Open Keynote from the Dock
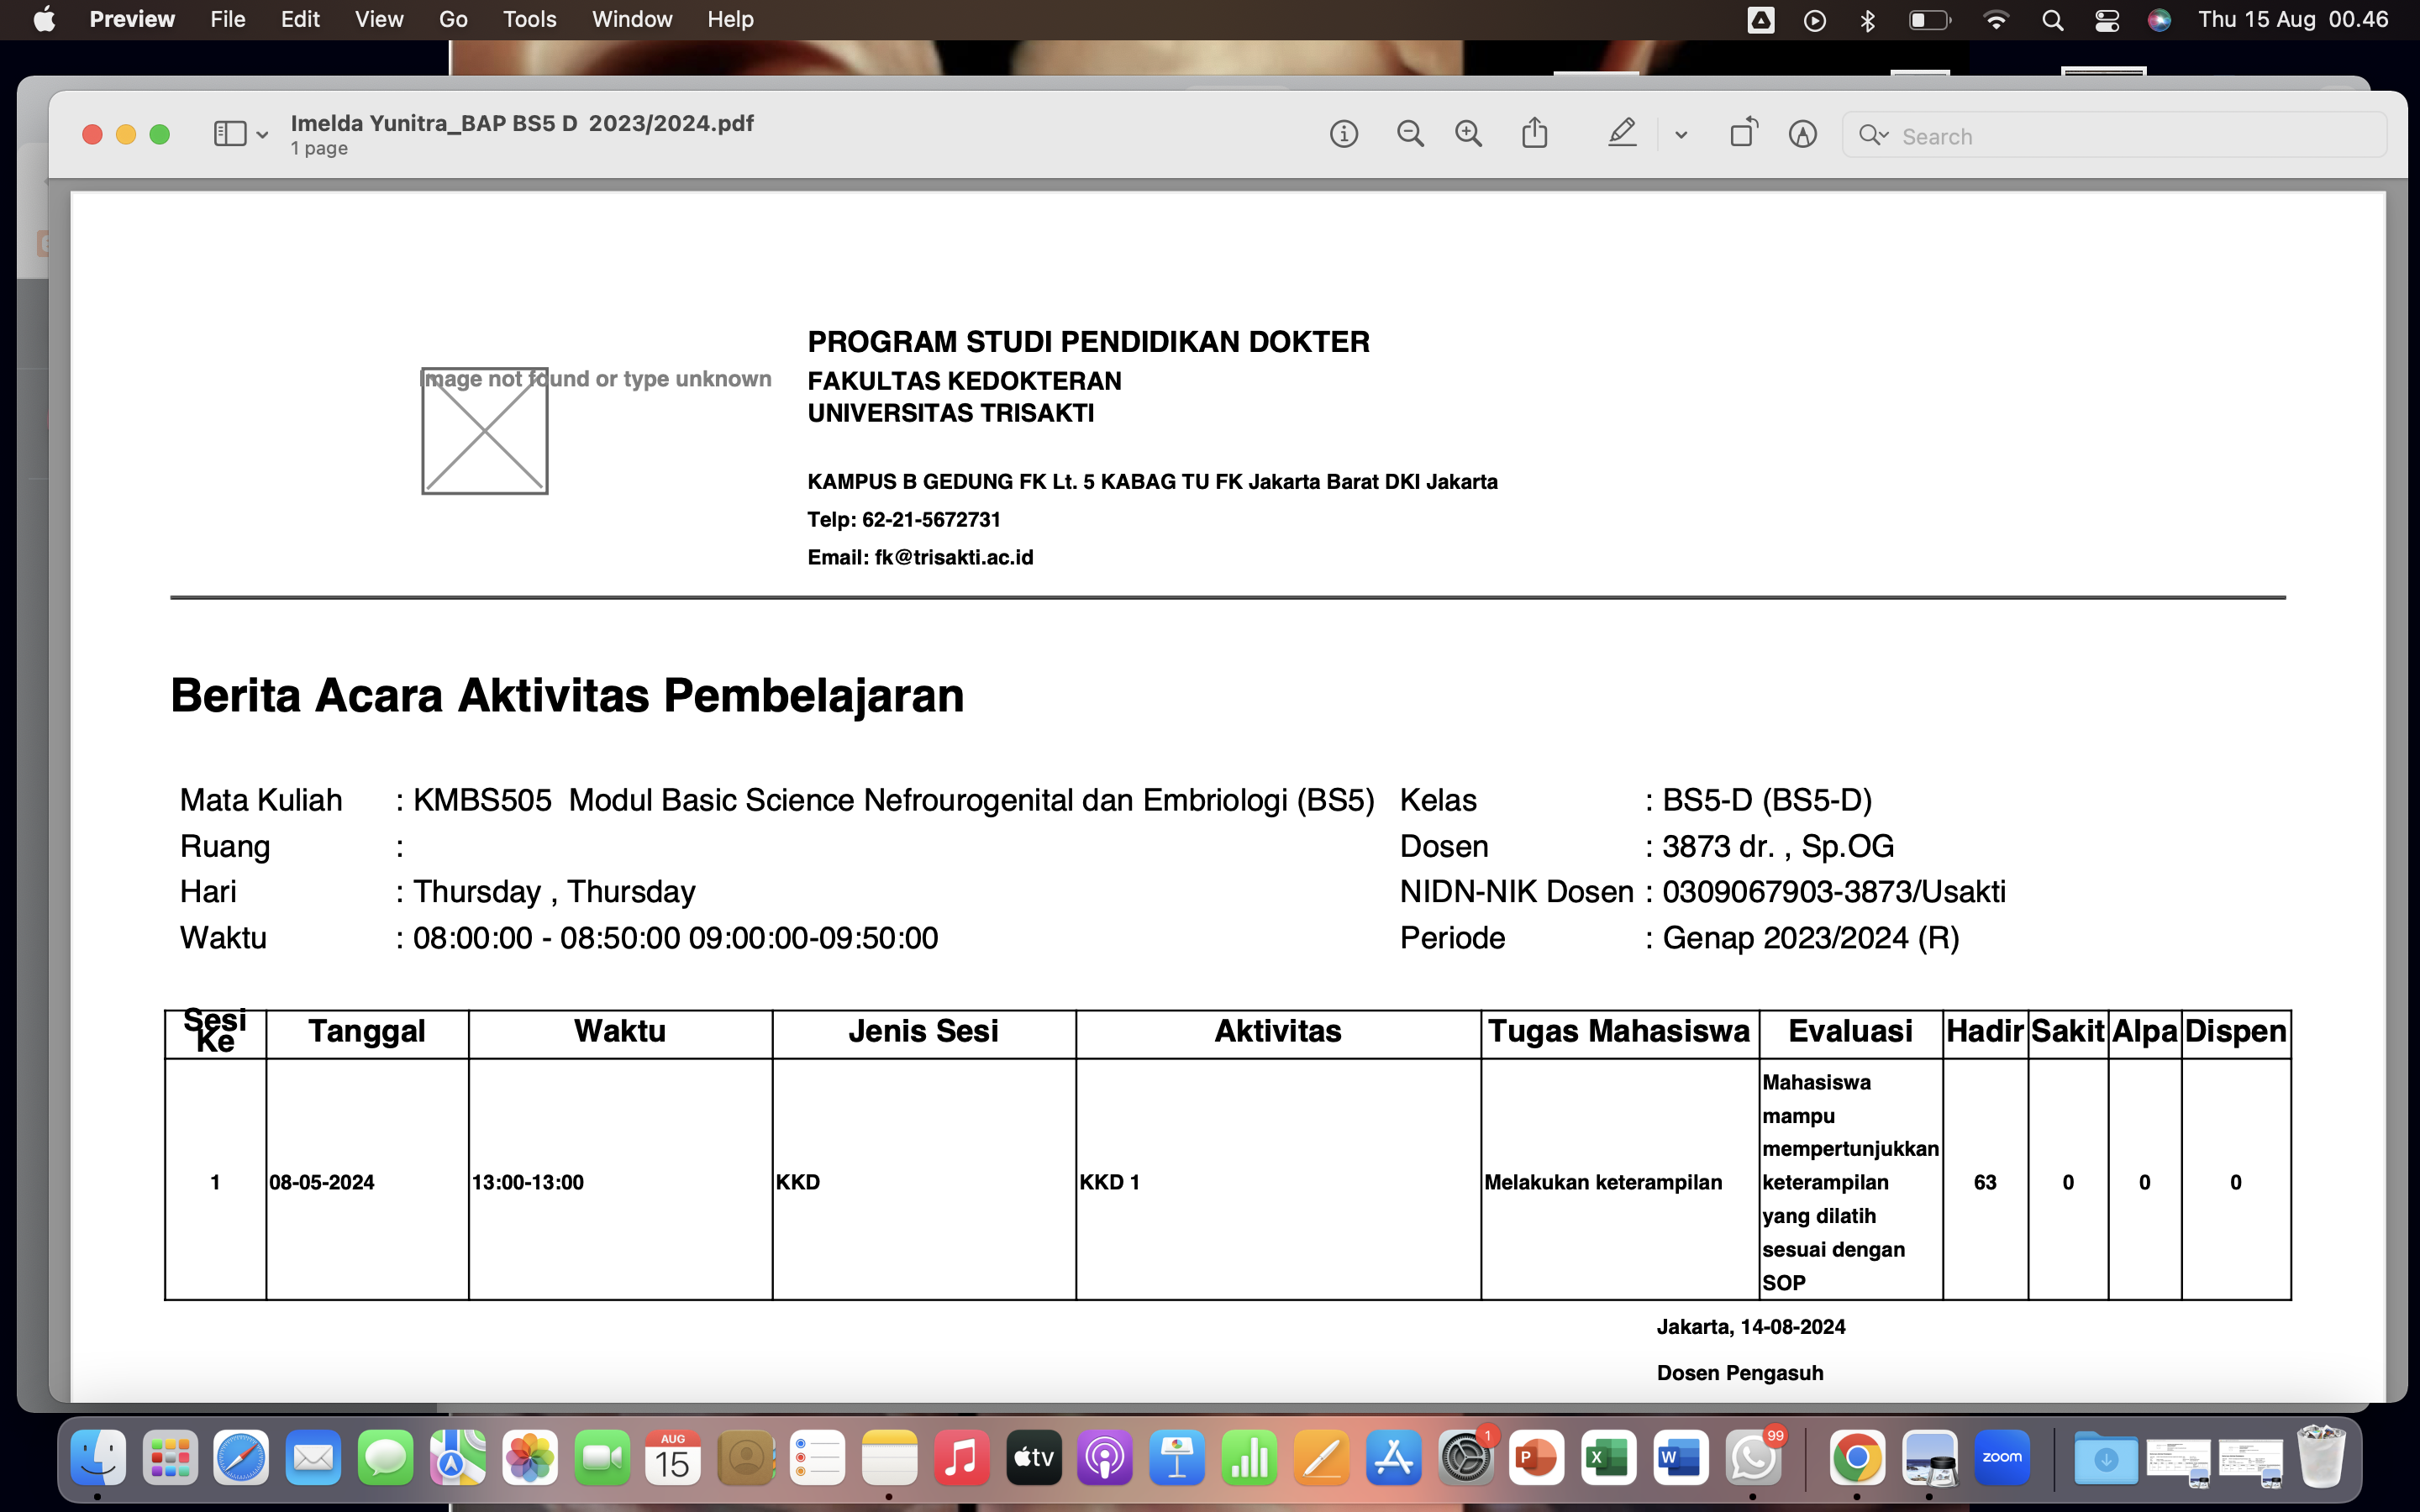This screenshot has width=2420, height=1512. pyautogui.click(x=1177, y=1458)
